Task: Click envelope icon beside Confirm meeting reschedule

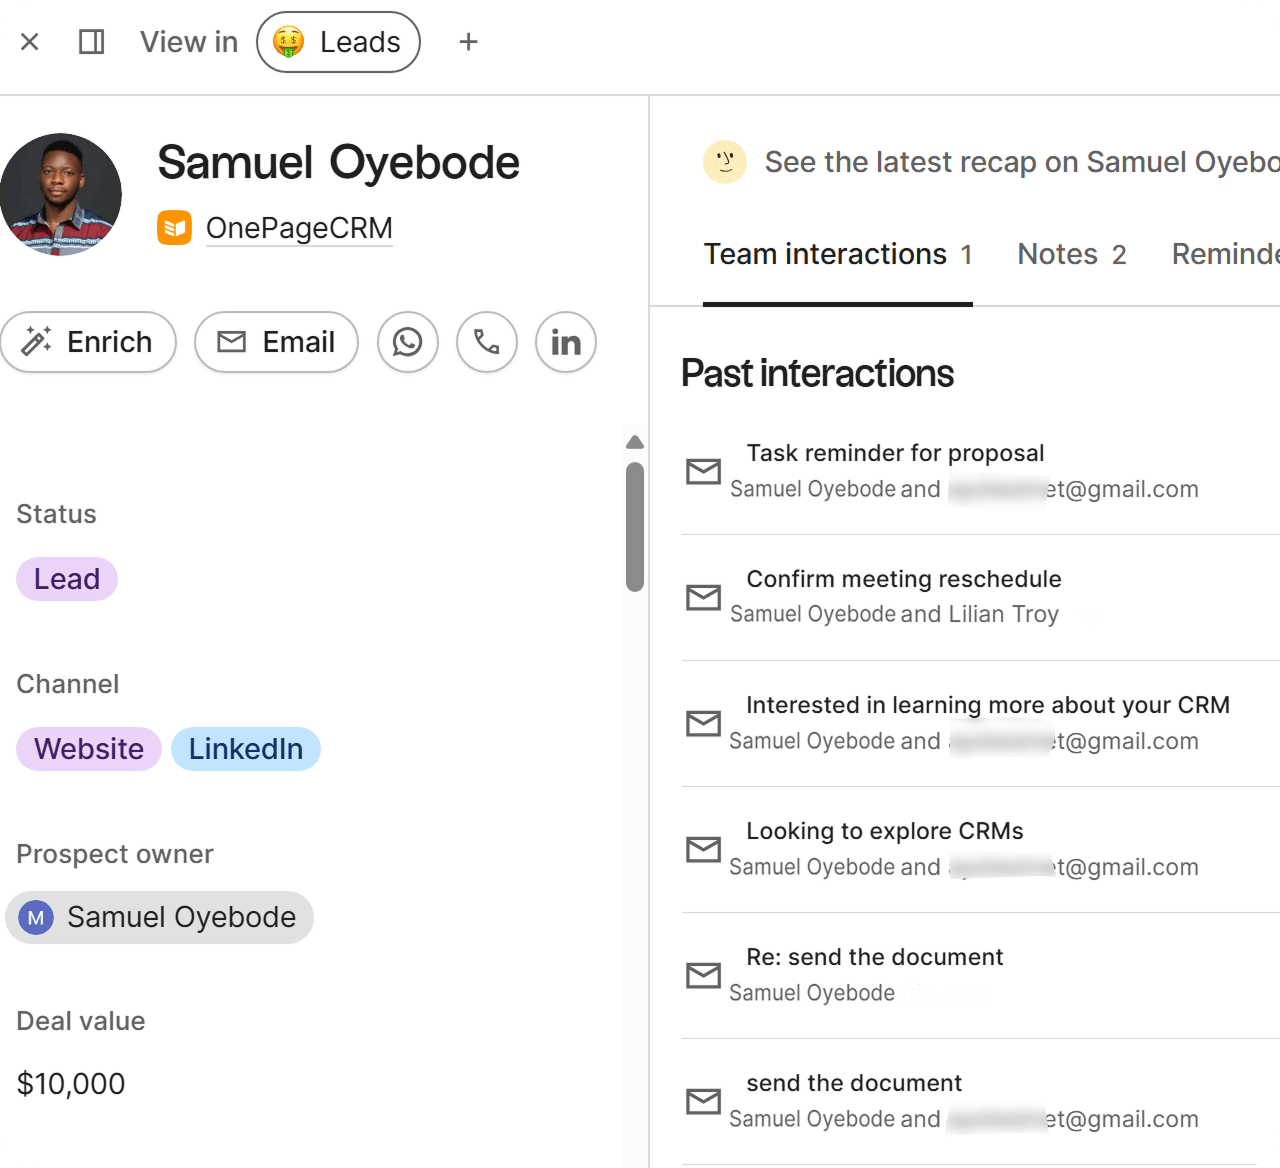Action: [x=704, y=597]
